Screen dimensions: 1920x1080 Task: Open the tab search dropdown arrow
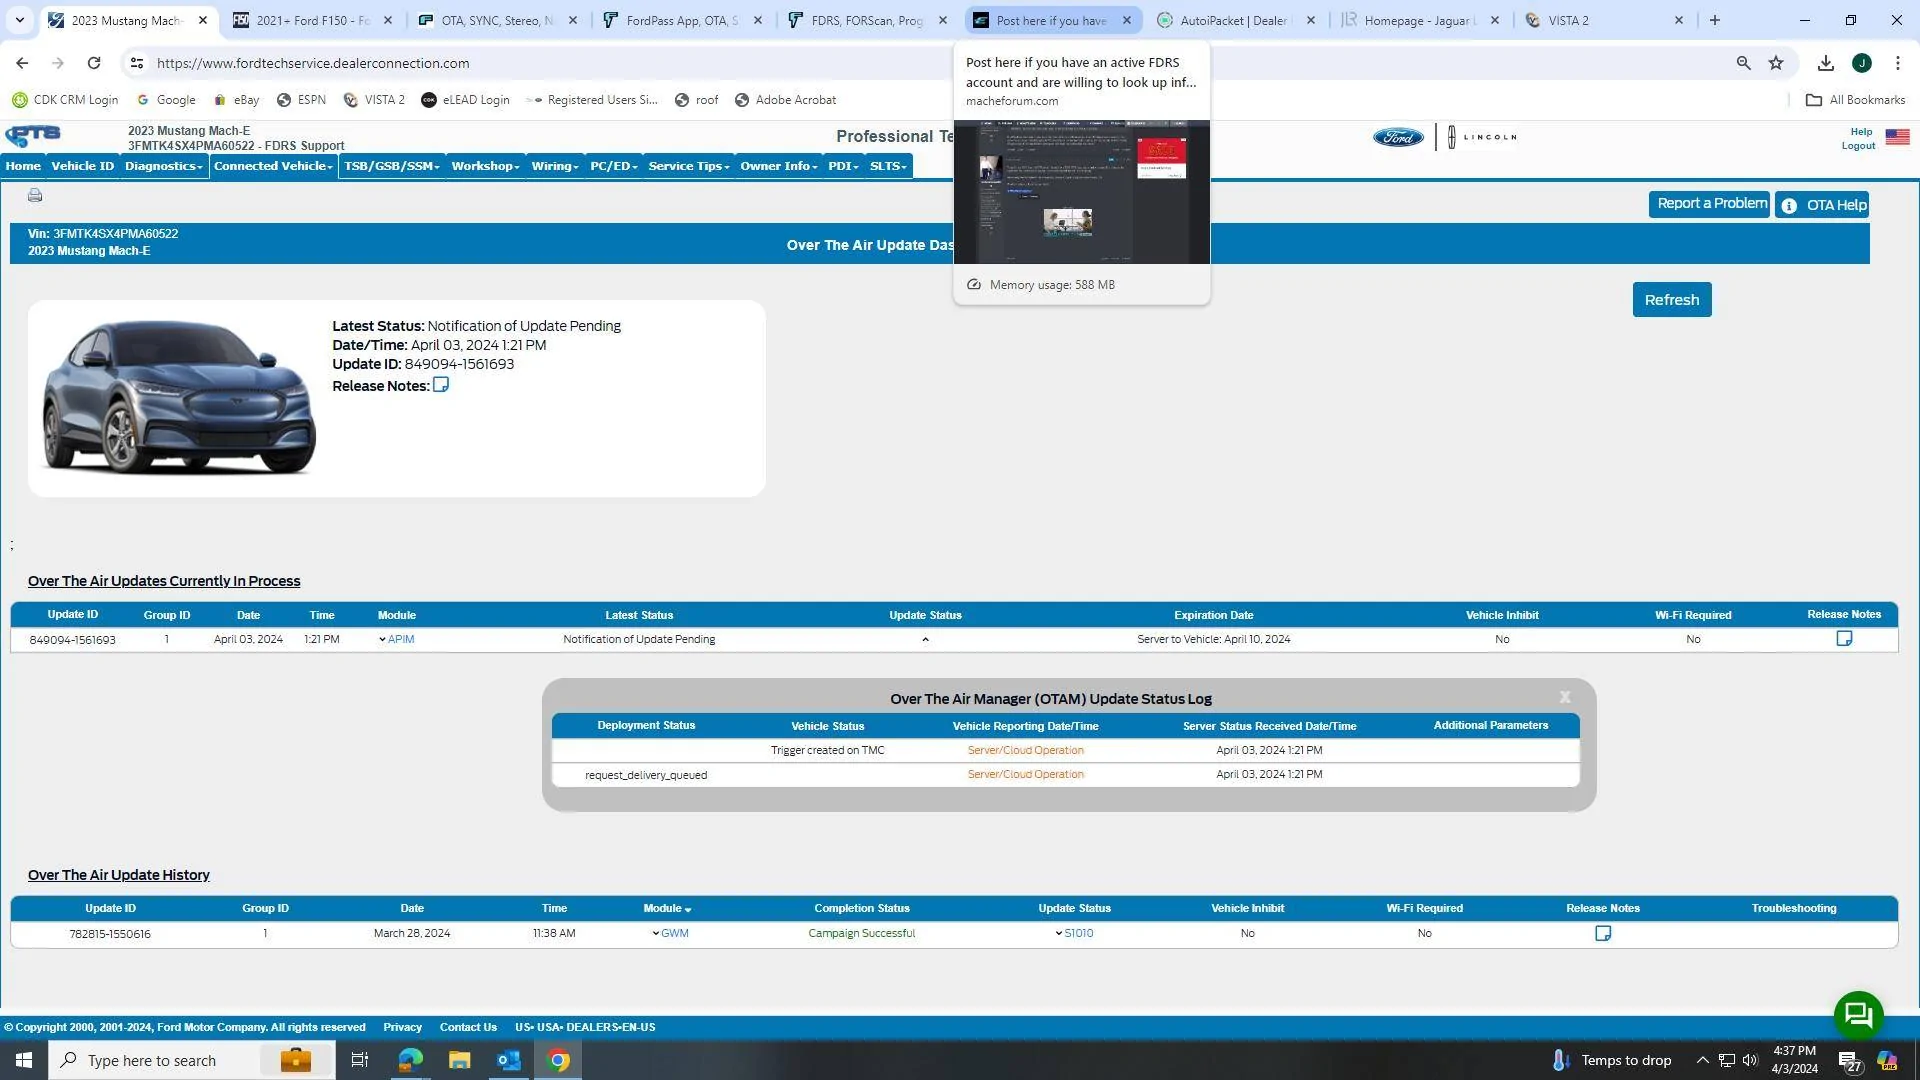(x=19, y=20)
